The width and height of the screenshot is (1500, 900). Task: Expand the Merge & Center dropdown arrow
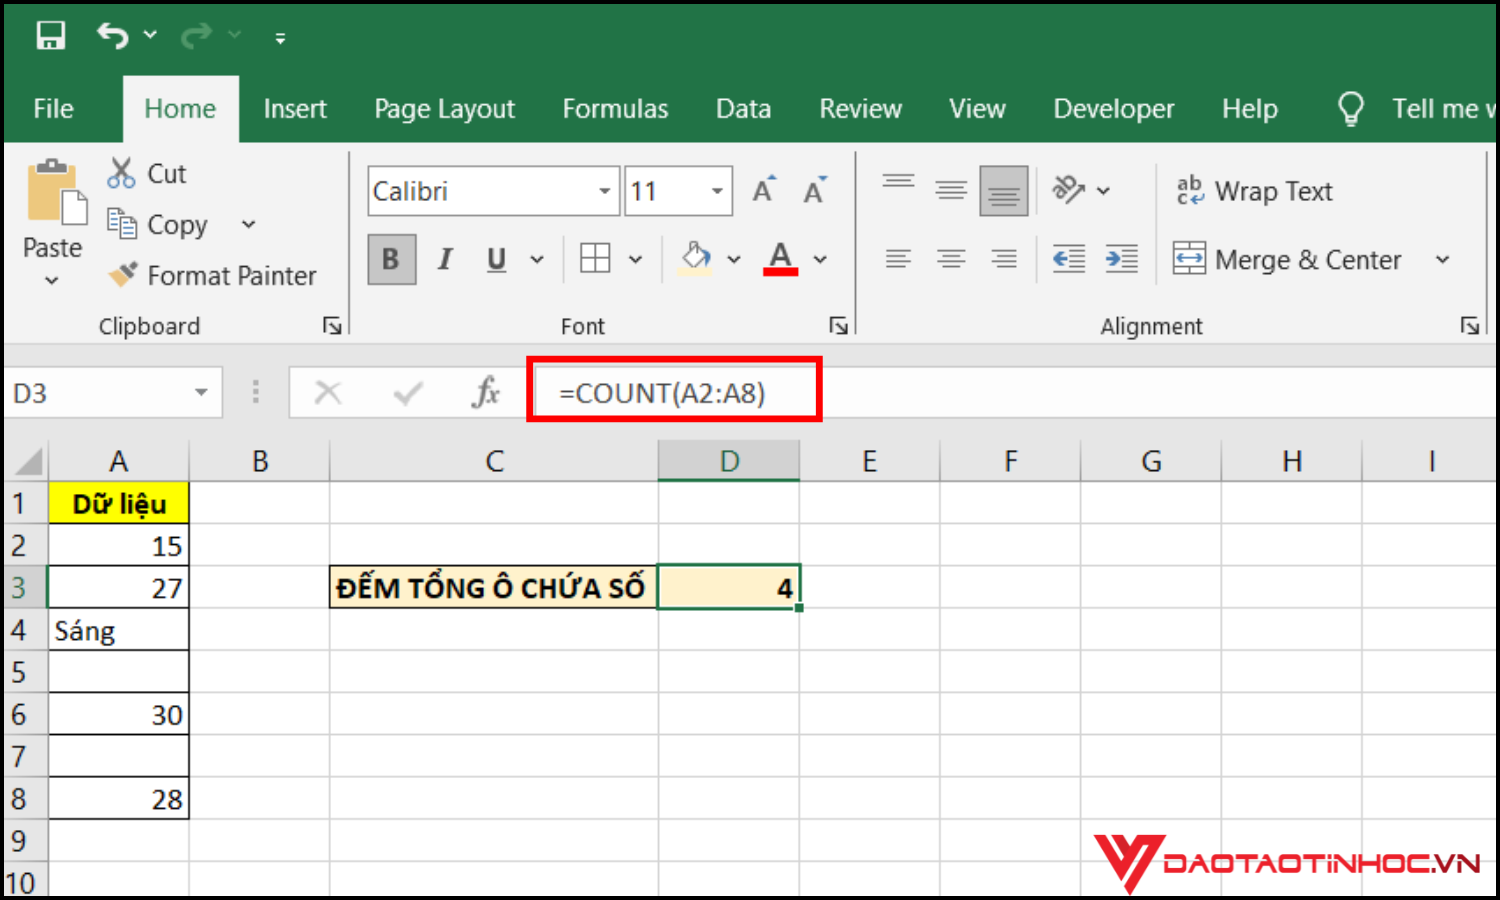click(1442, 260)
